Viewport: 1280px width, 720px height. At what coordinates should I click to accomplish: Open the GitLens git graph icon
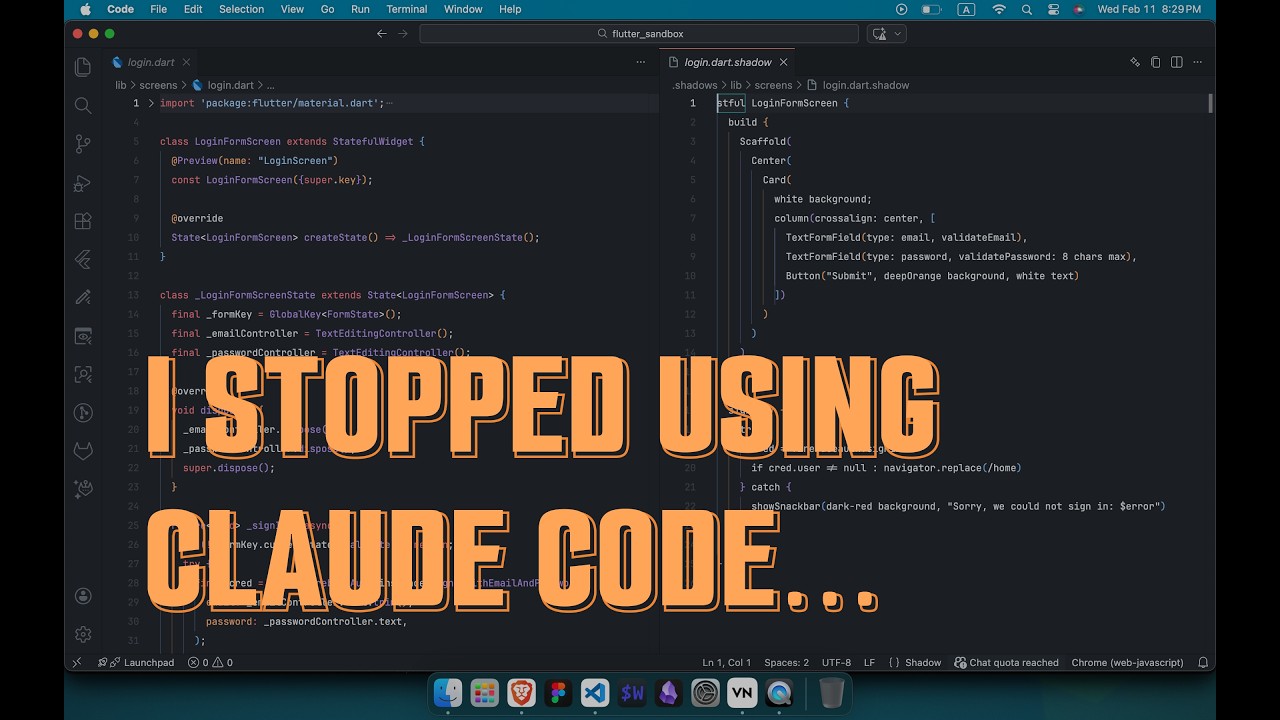click(x=83, y=413)
